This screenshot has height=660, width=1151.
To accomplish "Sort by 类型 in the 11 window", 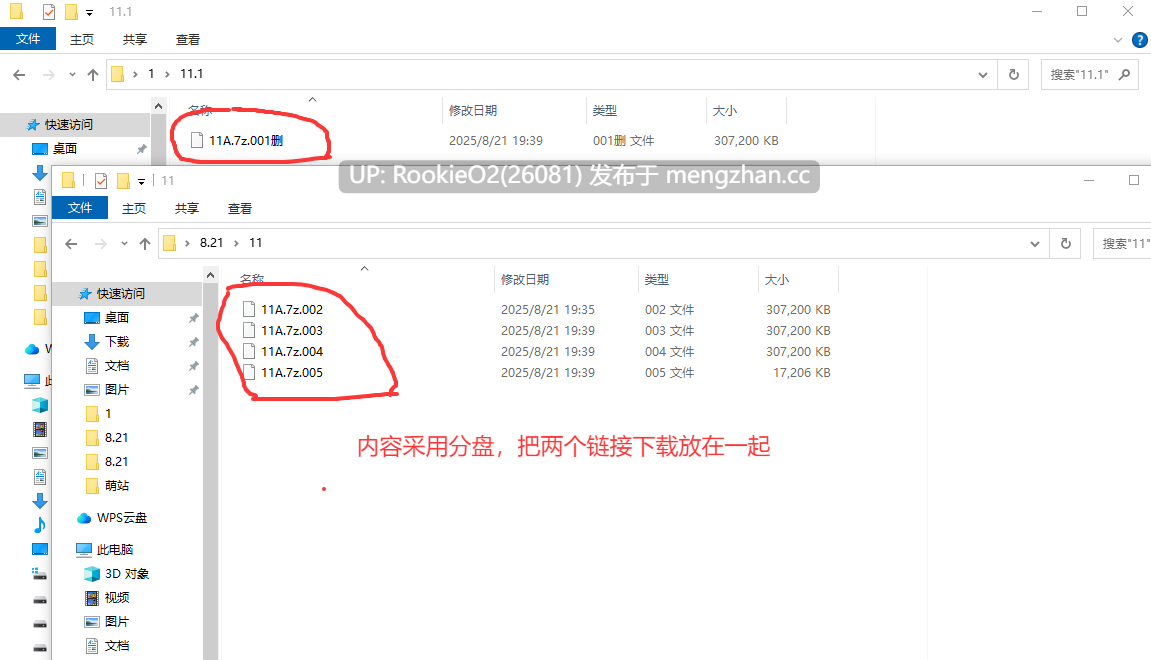I will 657,280.
